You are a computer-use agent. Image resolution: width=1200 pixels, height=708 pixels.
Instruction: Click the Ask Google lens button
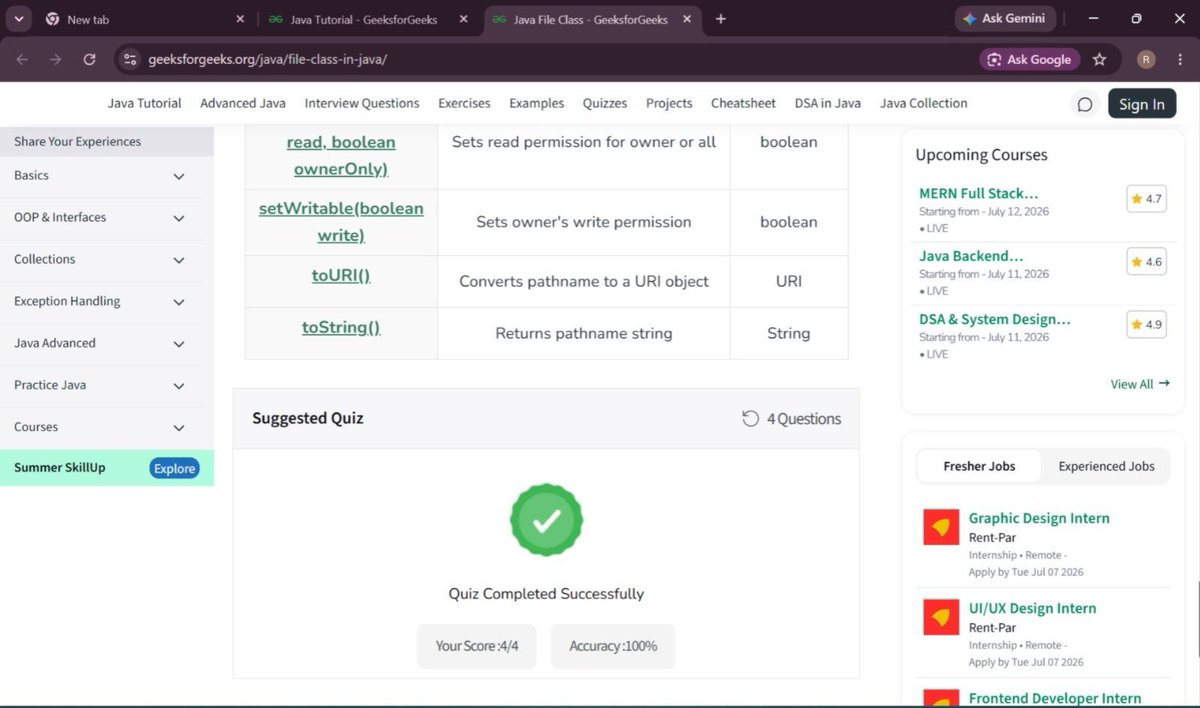1029,59
